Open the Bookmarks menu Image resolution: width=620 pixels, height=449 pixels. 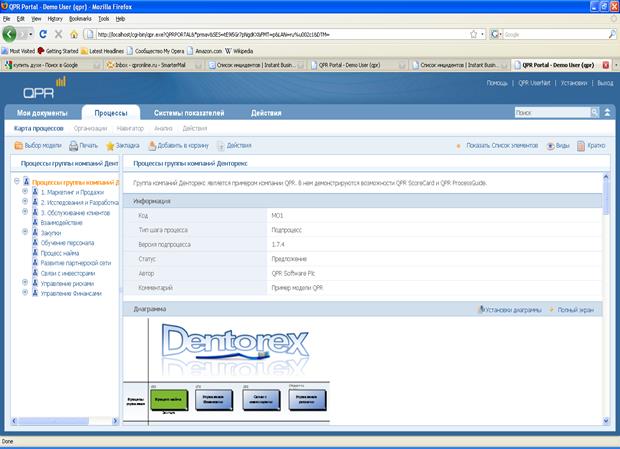[80, 19]
